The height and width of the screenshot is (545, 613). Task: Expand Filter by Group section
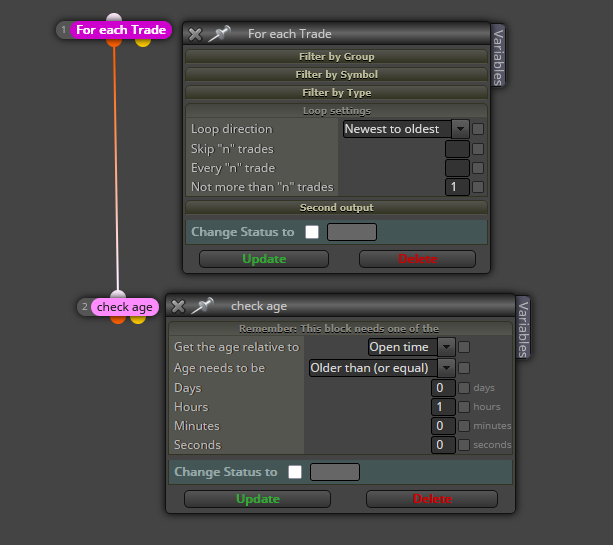coord(336,57)
